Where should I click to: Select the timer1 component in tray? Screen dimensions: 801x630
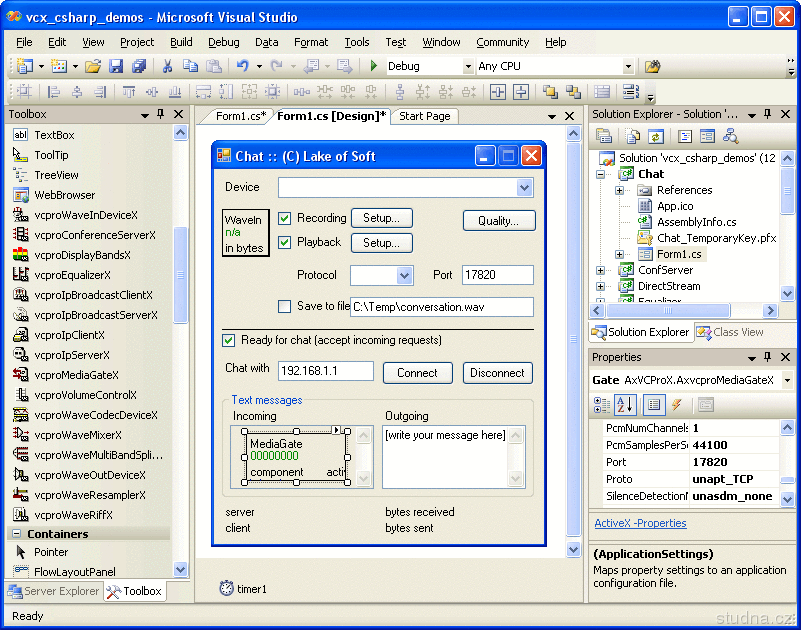tap(243, 589)
